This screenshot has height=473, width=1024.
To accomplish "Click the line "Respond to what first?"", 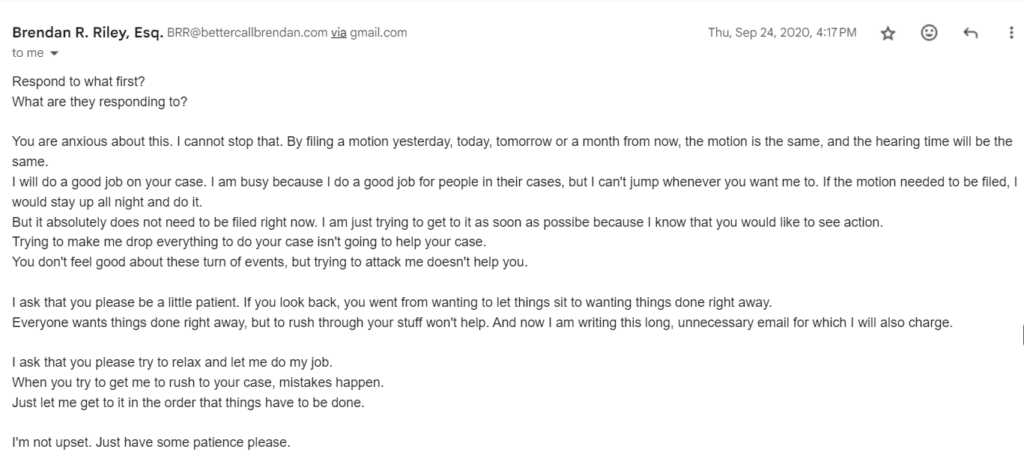I will tap(78, 82).
